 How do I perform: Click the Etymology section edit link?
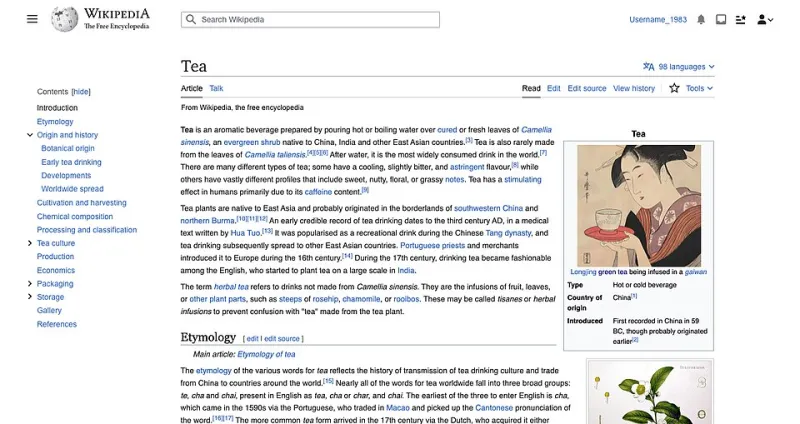click(x=252, y=338)
